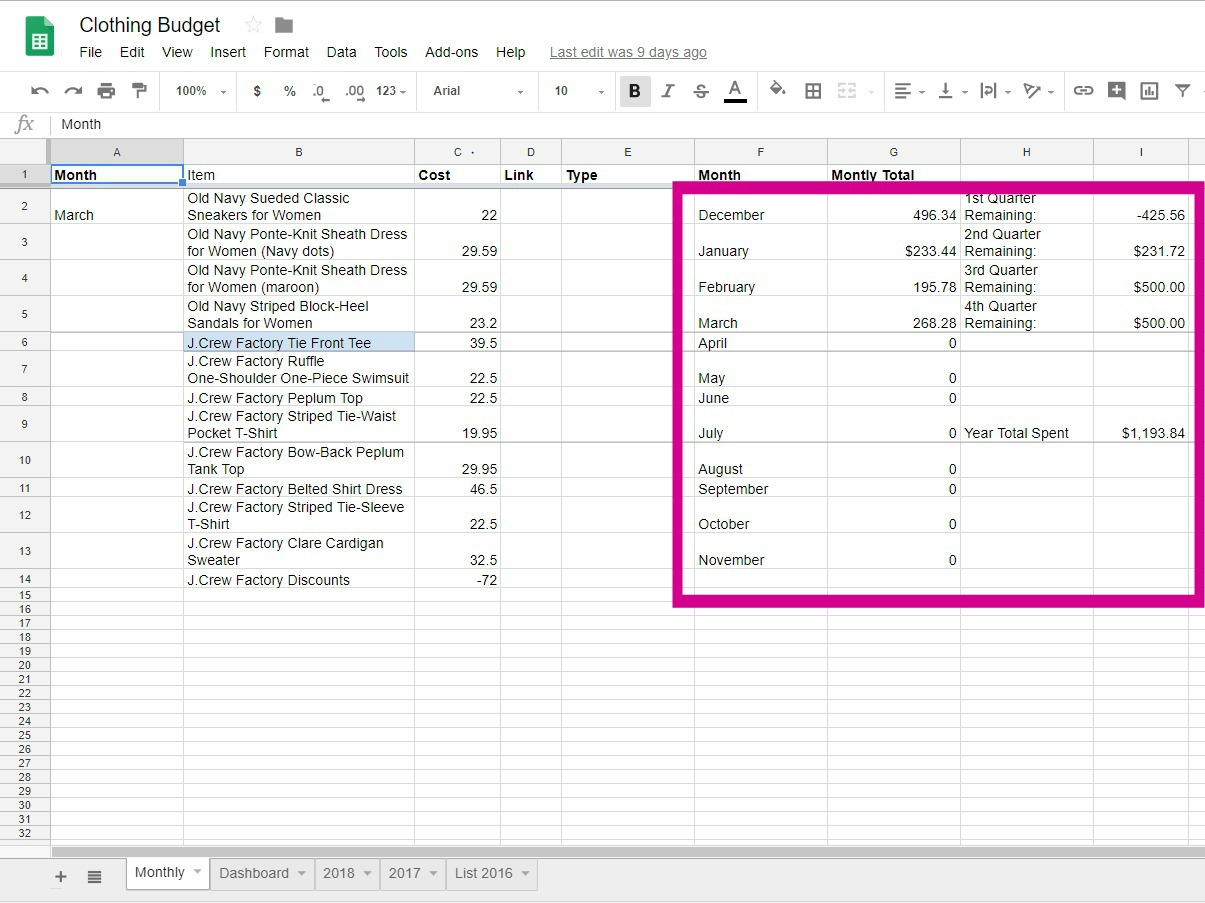Open the Borders tool
The width and height of the screenshot is (1205, 903).
pyautogui.click(x=813, y=91)
